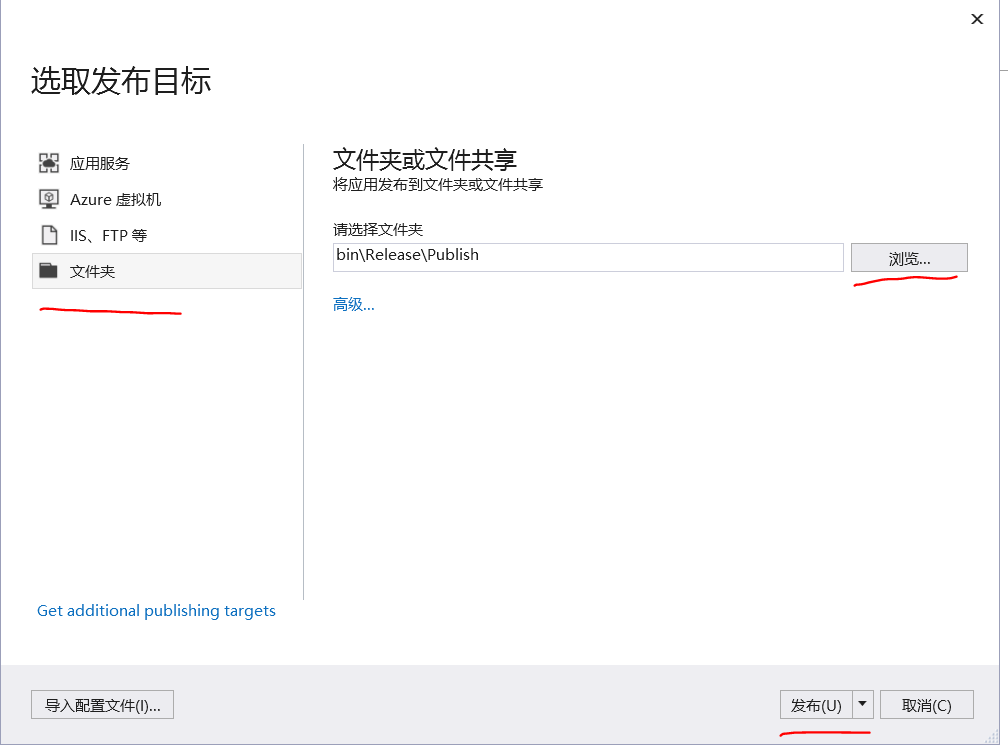This screenshot has height=748, width=1008.
Task: Open the 发布(U) split-button dropdown arrow
Action: point(862,704)
